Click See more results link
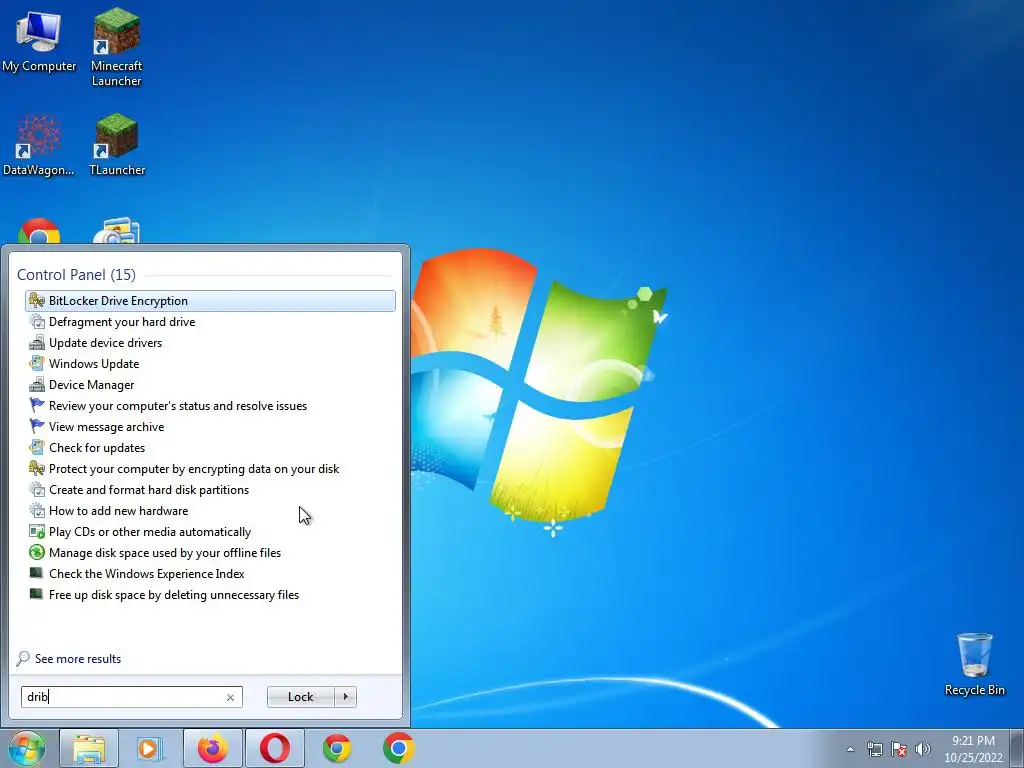The image size is (1024, 768). 78,659
